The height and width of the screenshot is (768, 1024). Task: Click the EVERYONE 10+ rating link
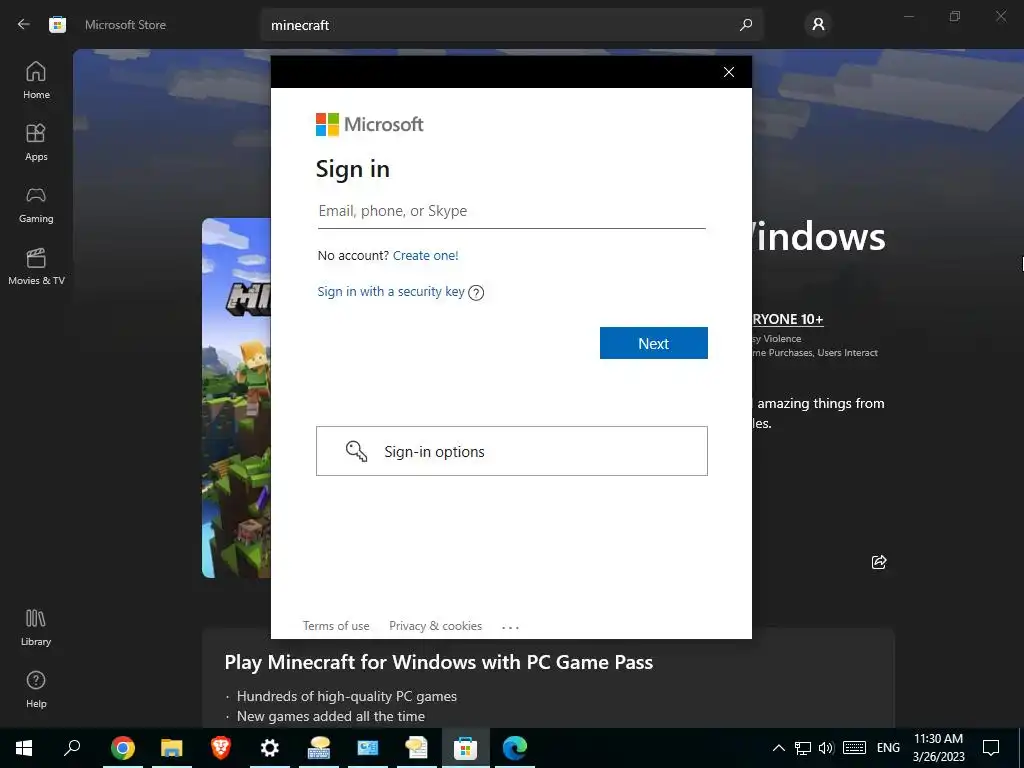(x=787, y=319)
